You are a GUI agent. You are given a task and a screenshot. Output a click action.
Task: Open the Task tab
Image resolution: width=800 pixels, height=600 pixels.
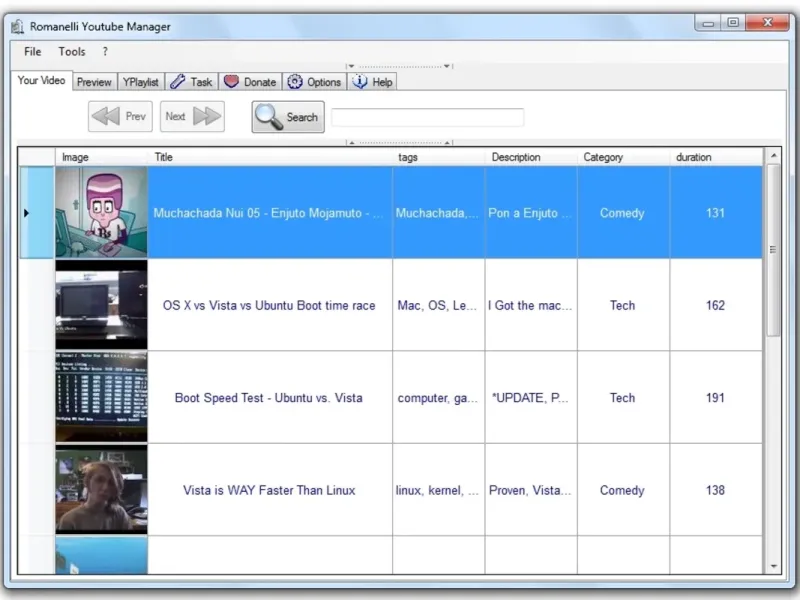click(191, 82)
